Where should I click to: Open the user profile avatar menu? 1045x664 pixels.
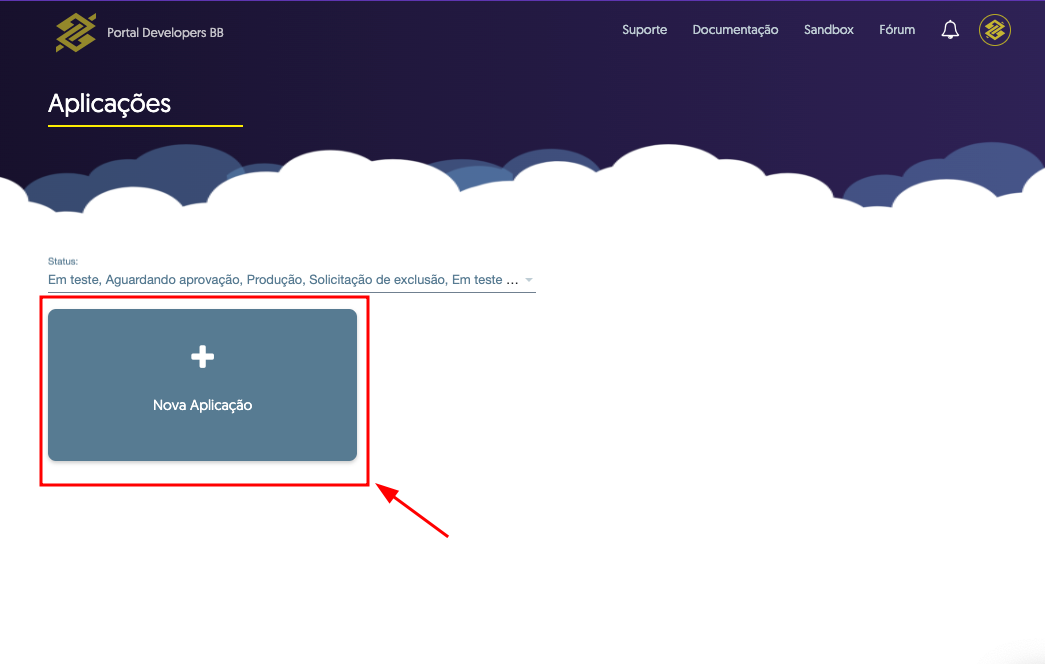click(994, 30)
